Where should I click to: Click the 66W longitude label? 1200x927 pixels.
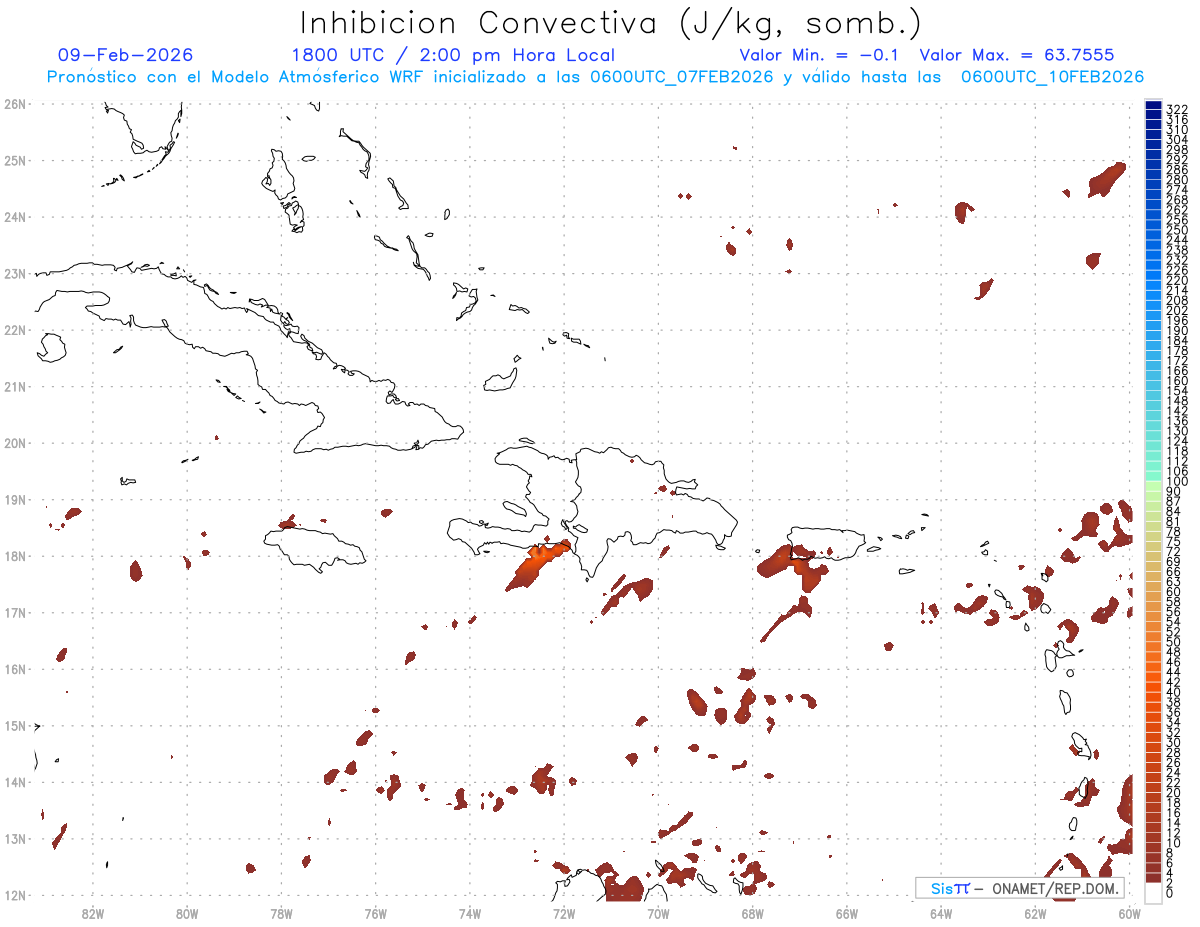[x=847, y=913]
